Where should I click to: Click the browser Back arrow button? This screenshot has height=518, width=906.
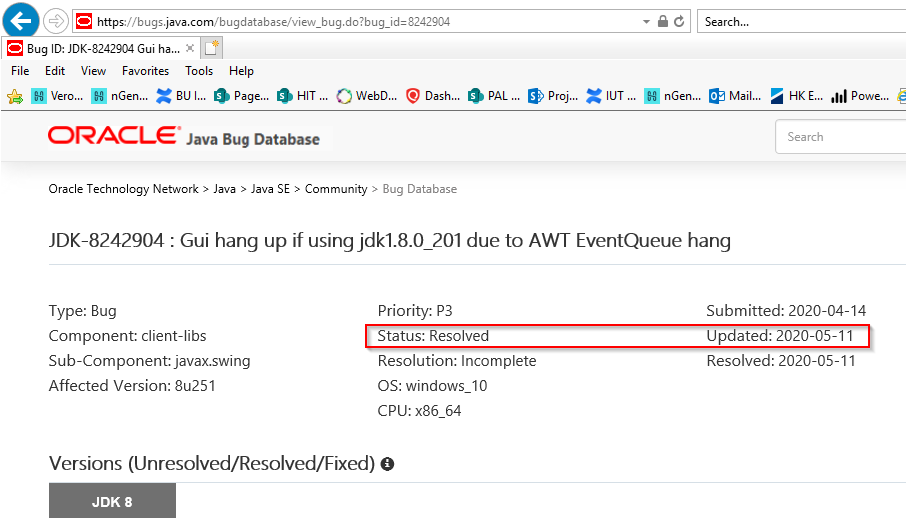tap(23, 20)
